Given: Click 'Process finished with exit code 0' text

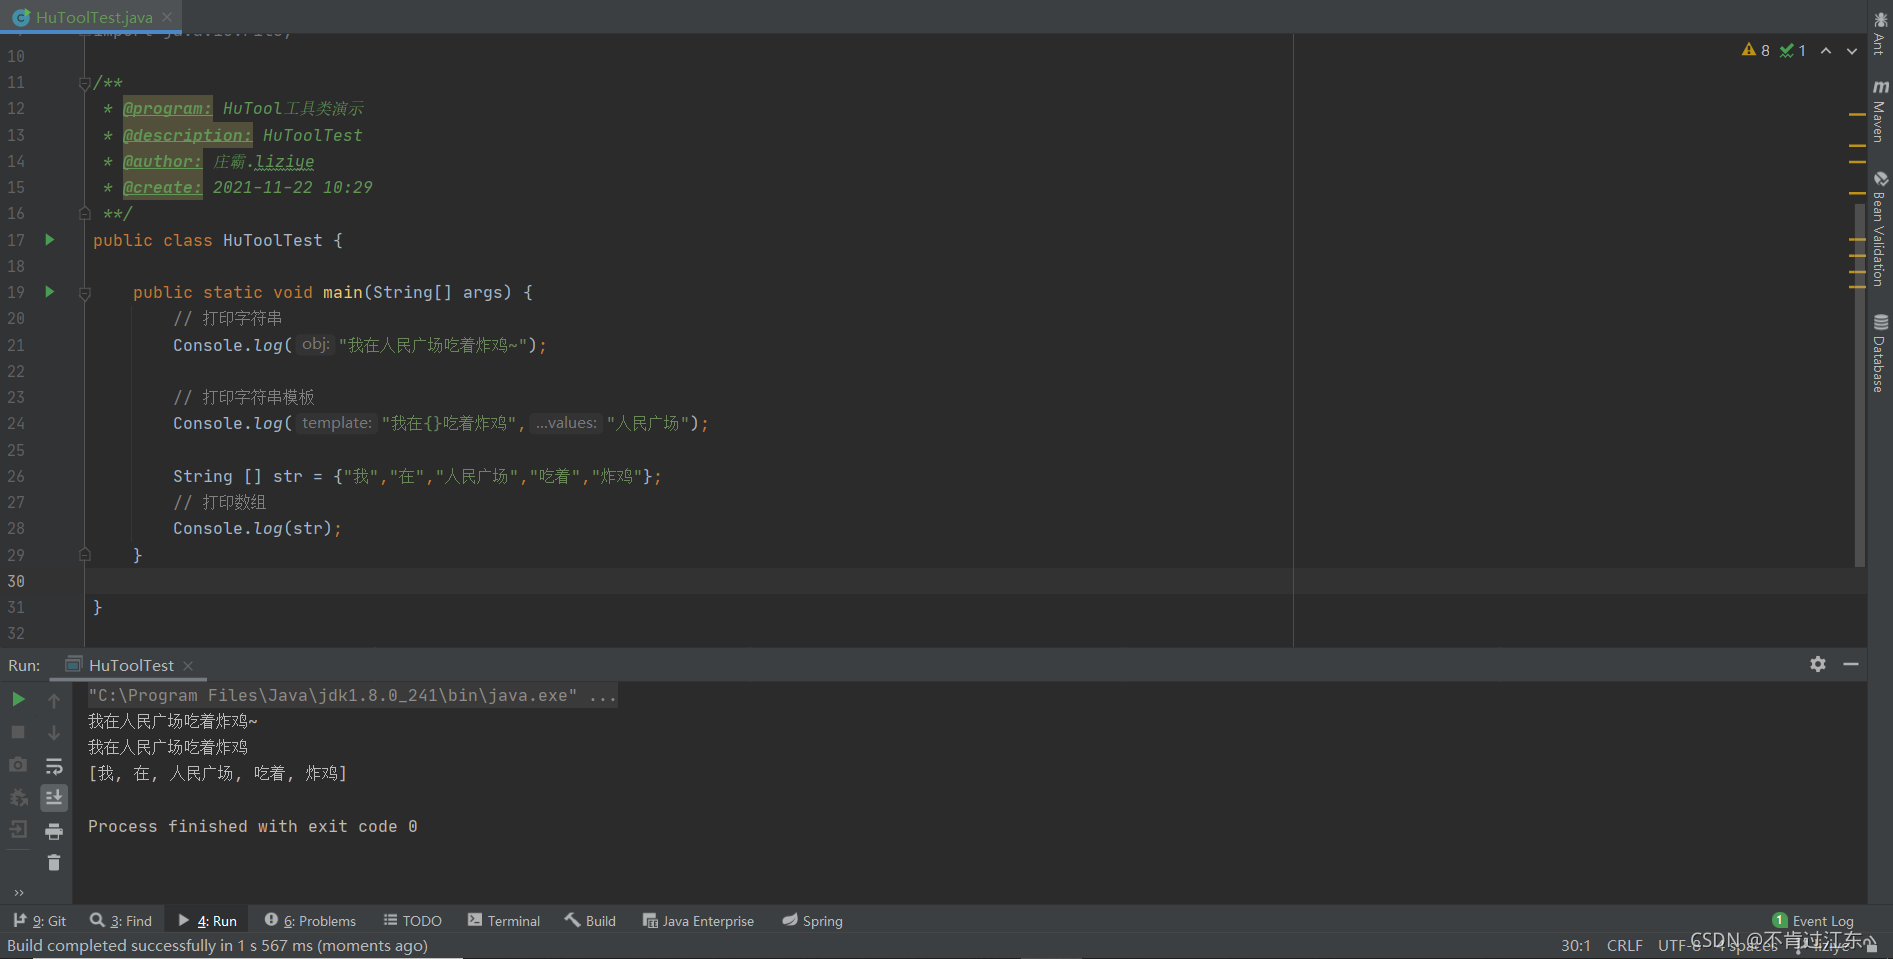Looking at the screenshot, I should [253, 826].
